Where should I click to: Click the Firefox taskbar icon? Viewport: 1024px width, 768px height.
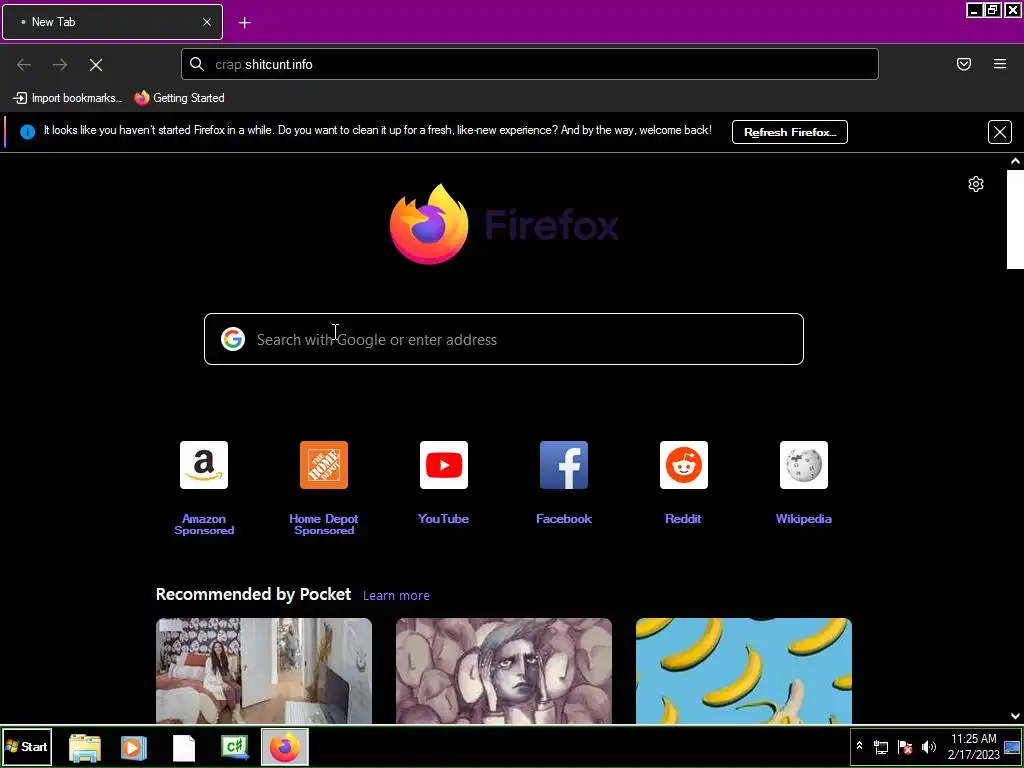(x=285, y=747)
